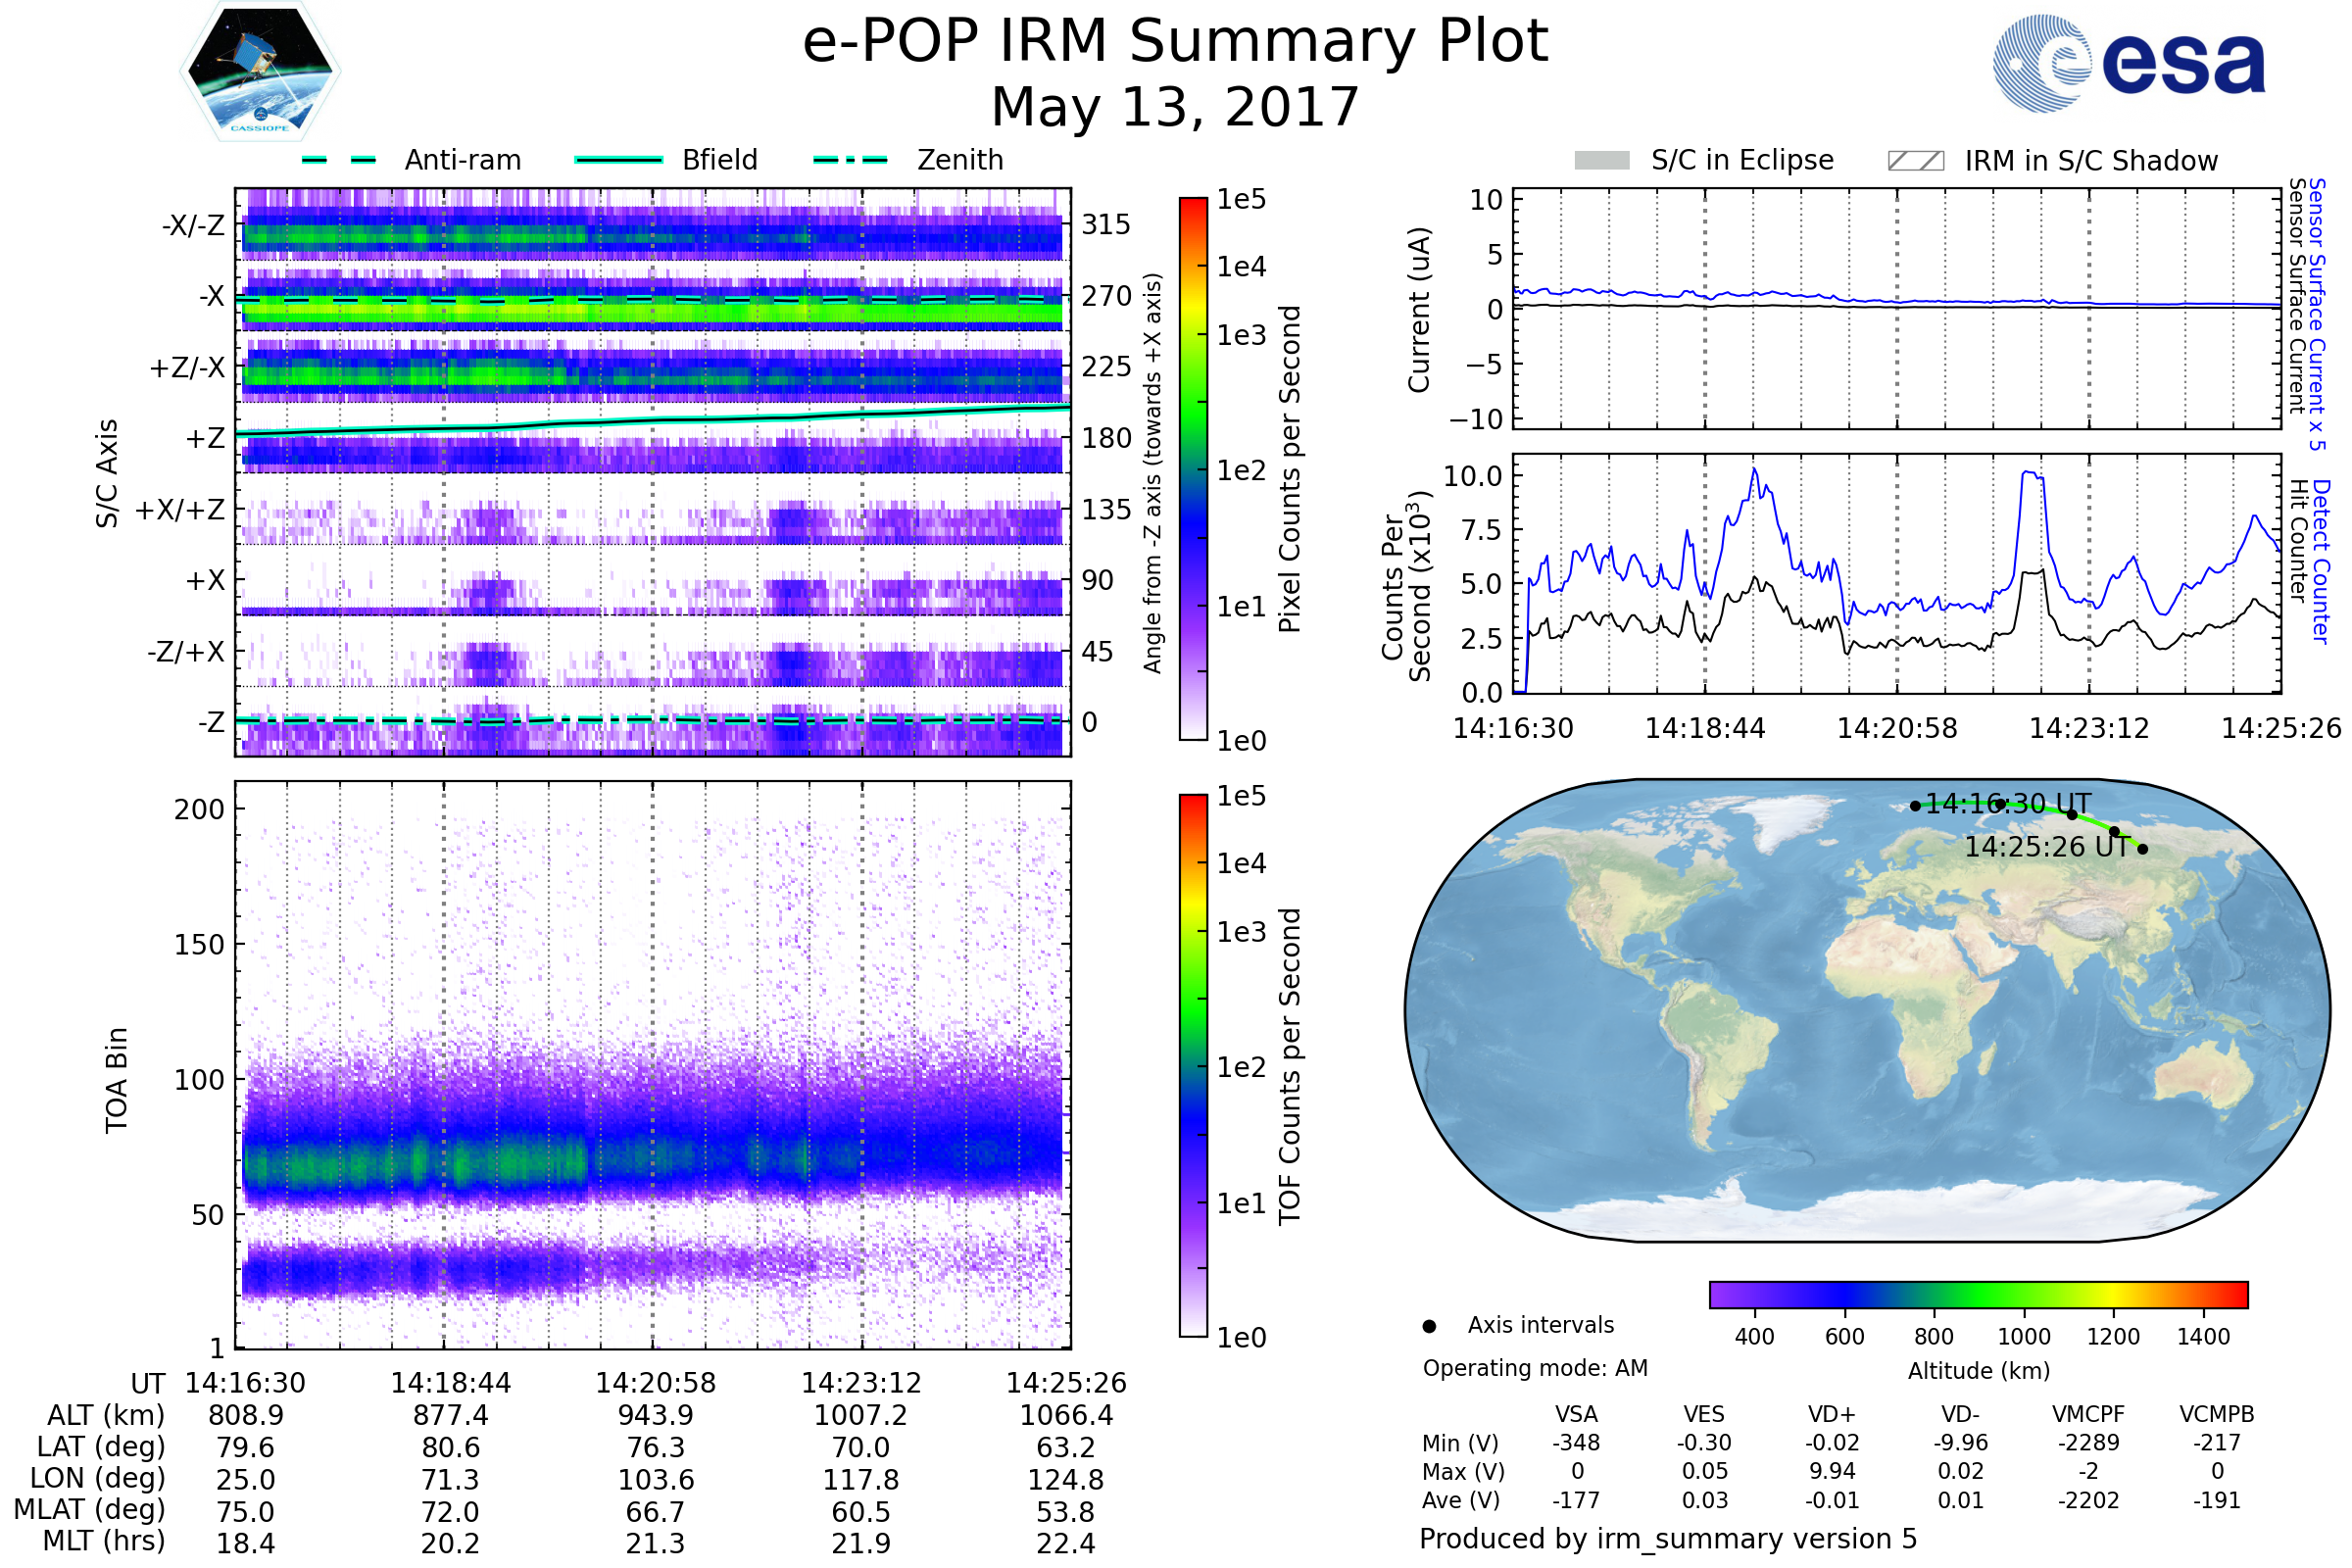Click the VMCPF column header in voltage table
2352x1568 pixels.
(2088, 1414)
